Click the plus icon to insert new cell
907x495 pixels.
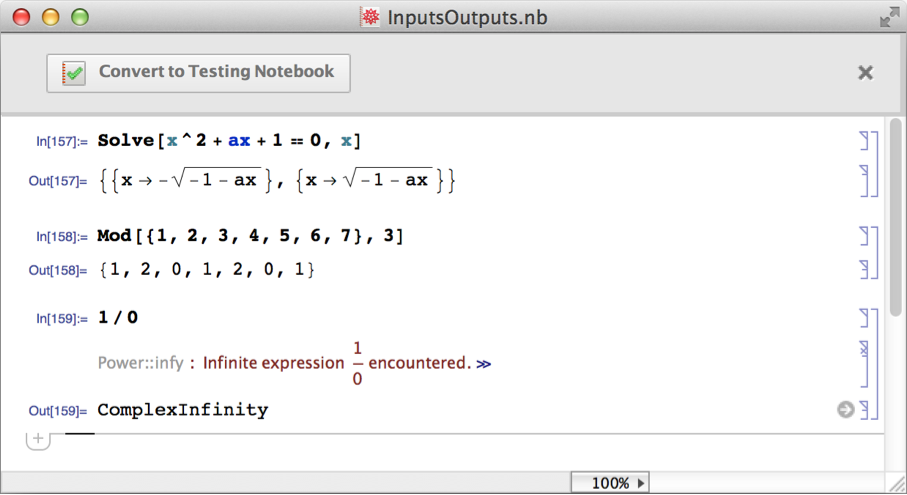(38, 439)
